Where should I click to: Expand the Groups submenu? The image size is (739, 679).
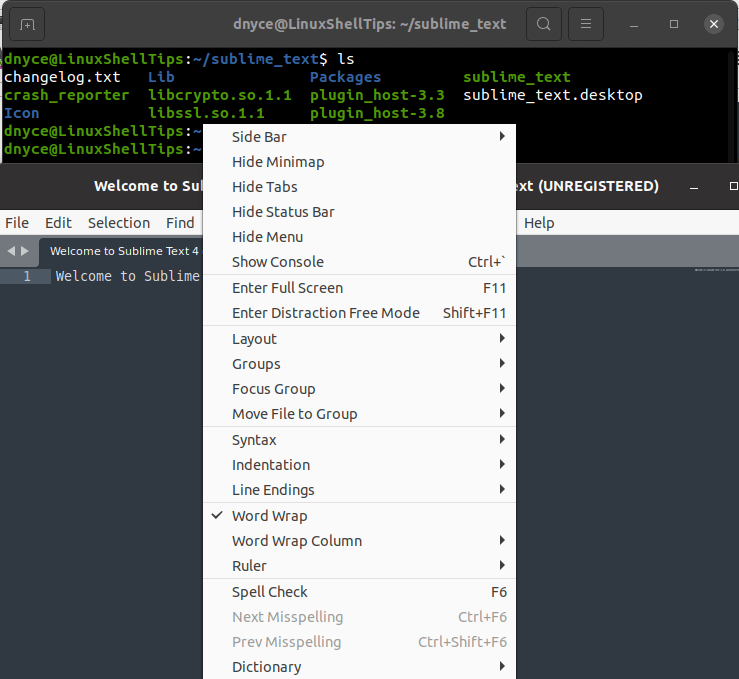coord(359,364)
